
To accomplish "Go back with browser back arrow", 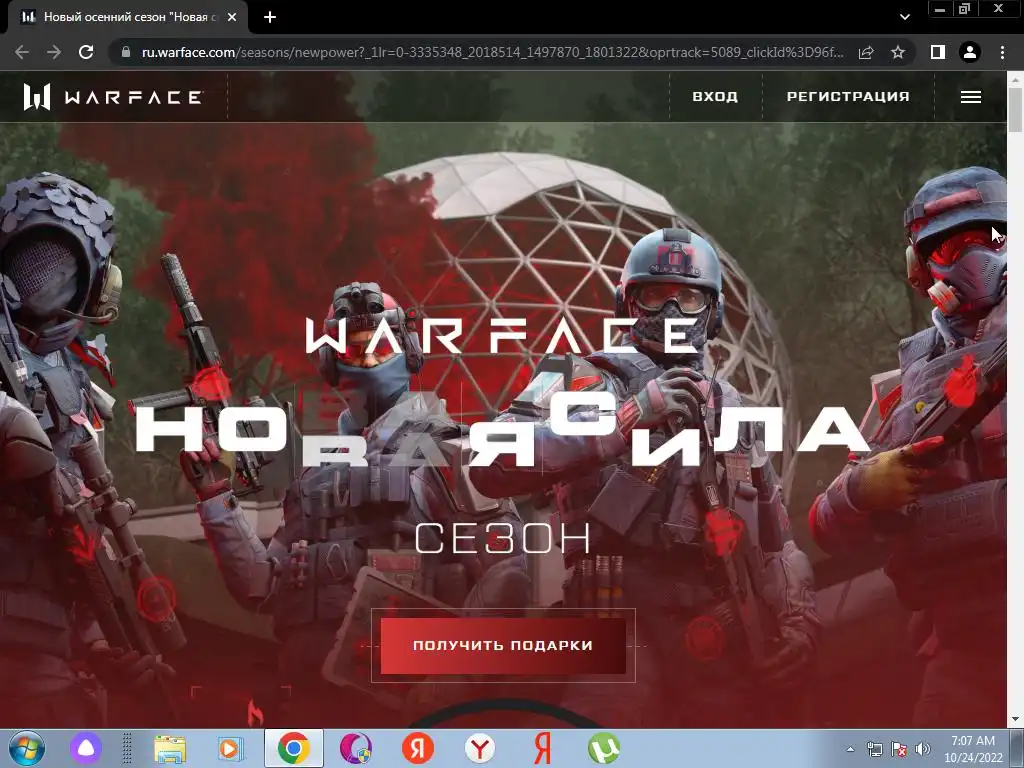I will [x=22, y=52].
